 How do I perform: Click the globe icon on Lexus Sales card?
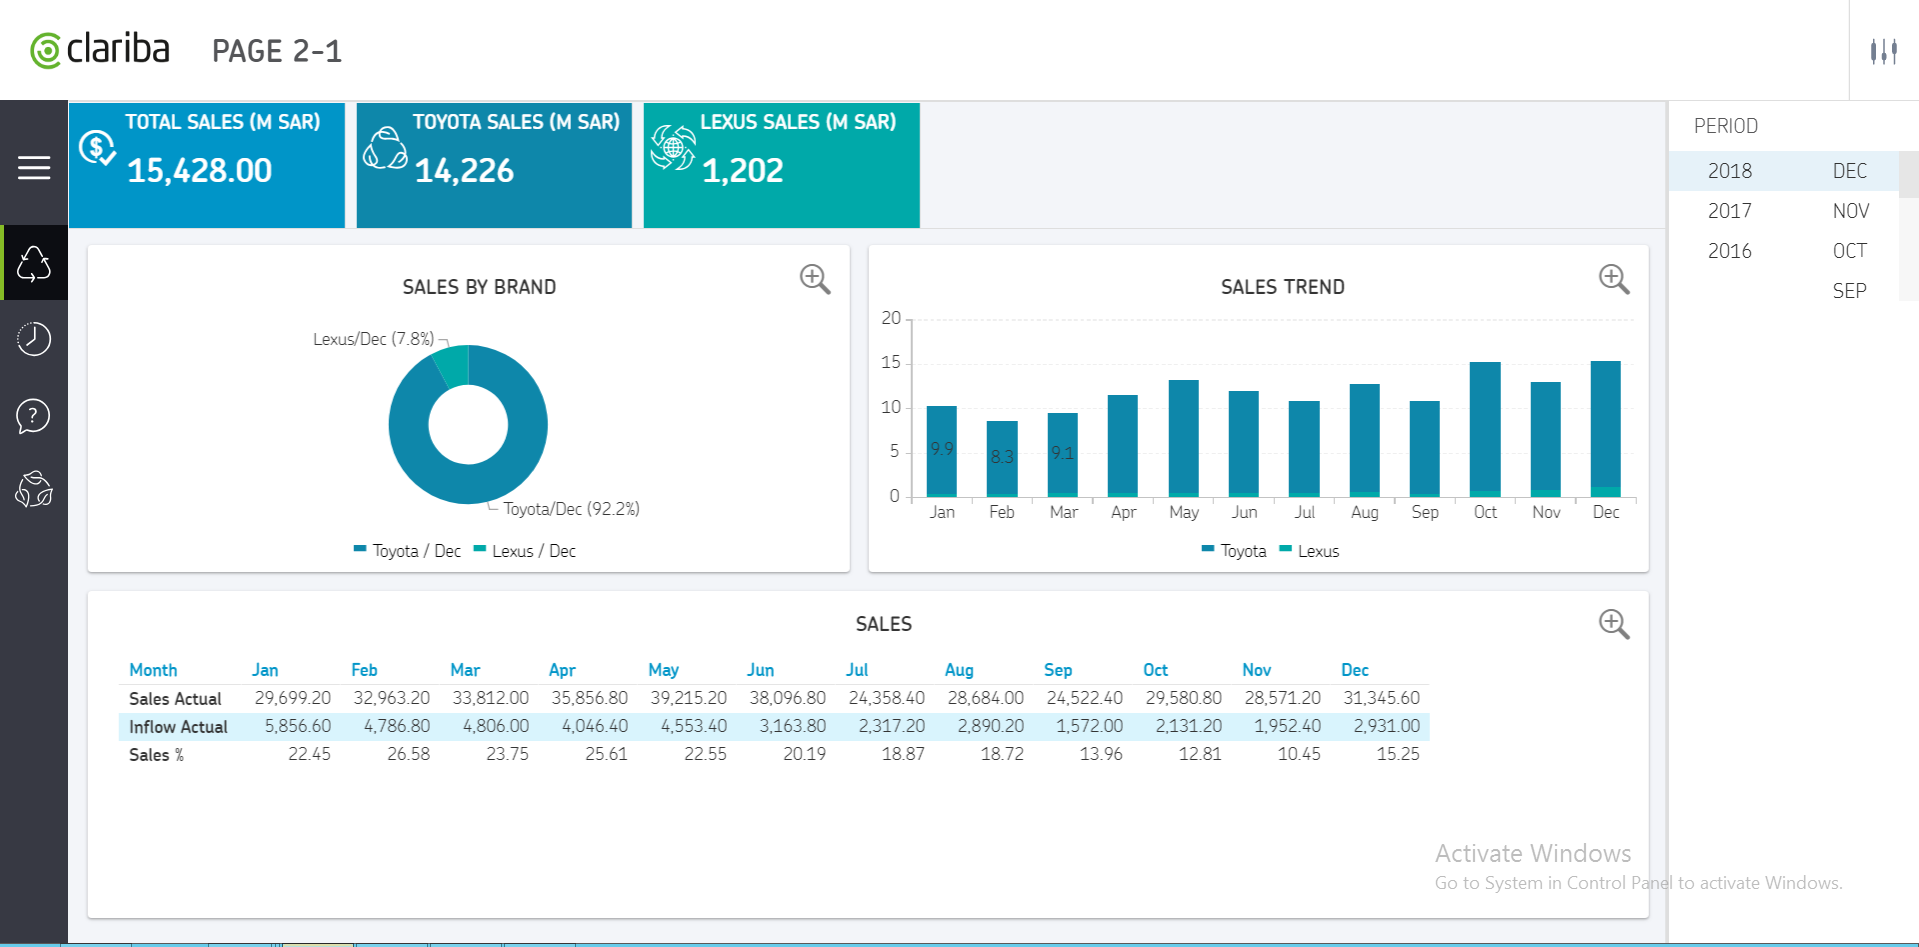click(673, 148)
